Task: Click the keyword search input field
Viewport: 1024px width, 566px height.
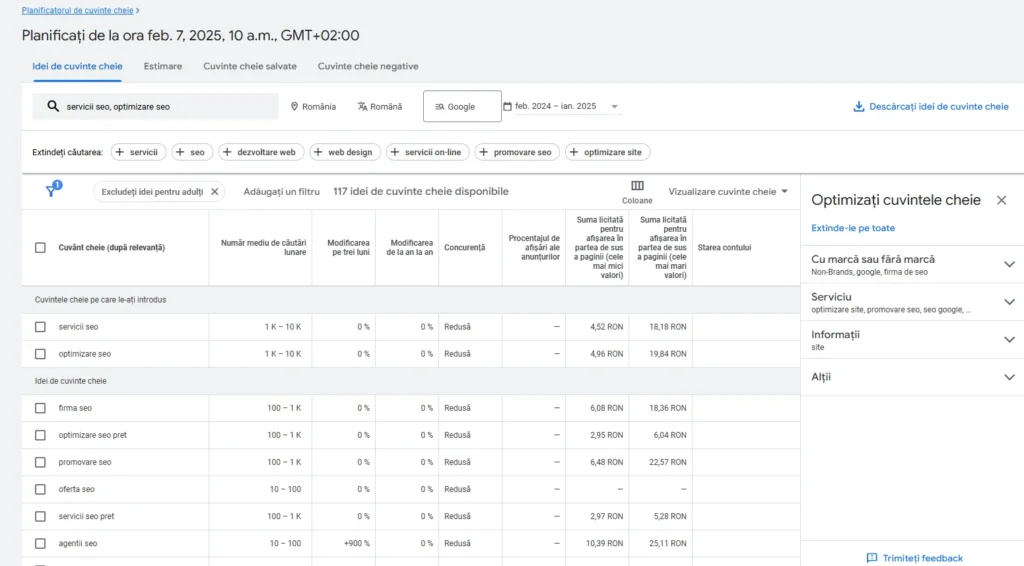Action: click(x=155, y=106)
